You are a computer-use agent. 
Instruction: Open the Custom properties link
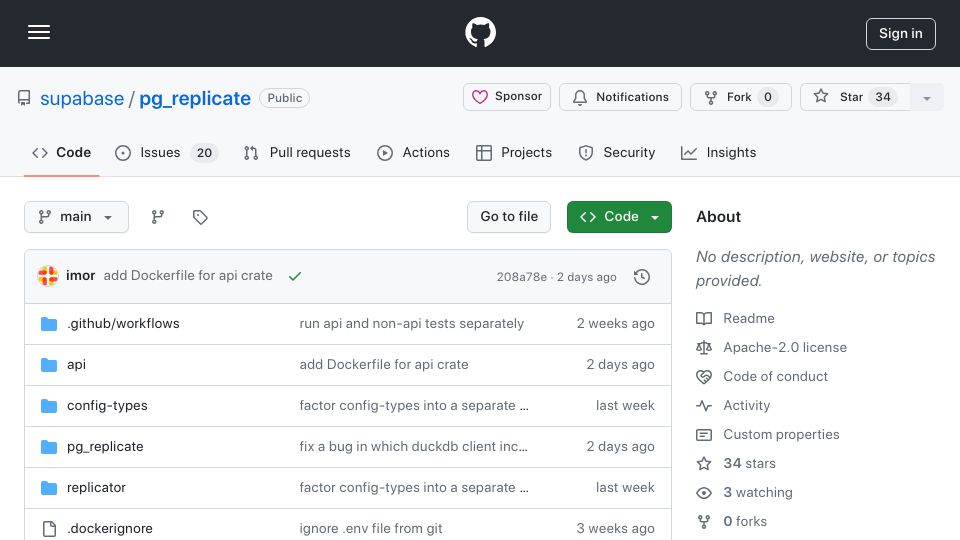781,434
